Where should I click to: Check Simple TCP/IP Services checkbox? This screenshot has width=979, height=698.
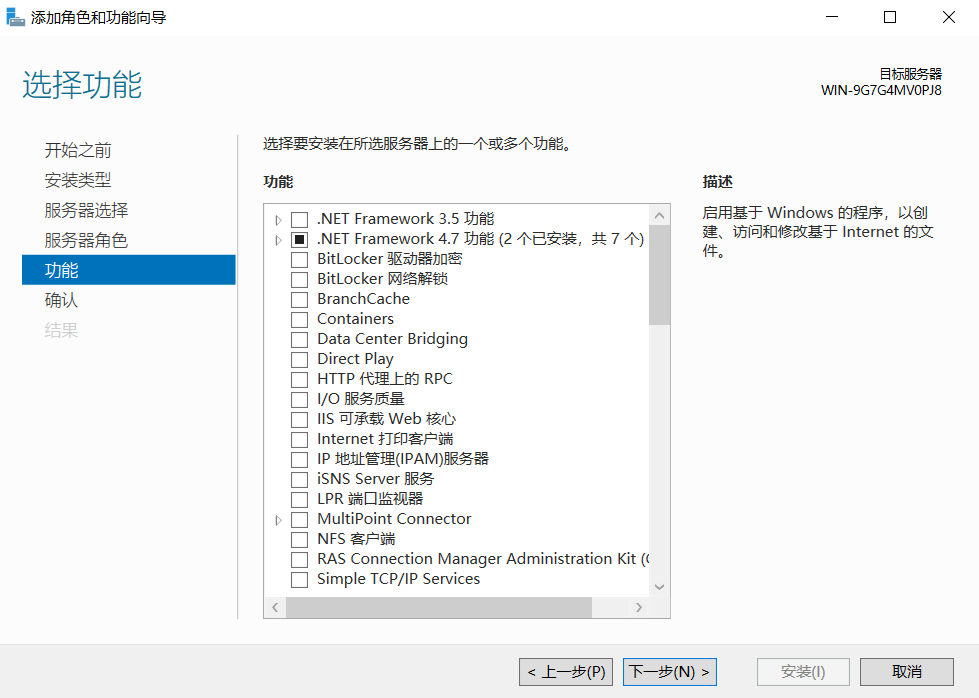300,579
